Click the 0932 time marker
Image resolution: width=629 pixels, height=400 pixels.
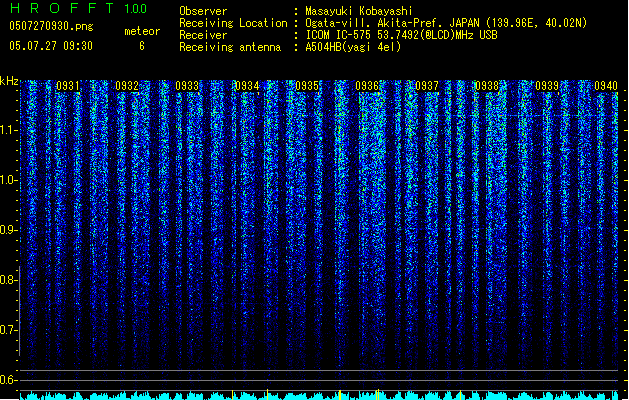coord(127,86)
